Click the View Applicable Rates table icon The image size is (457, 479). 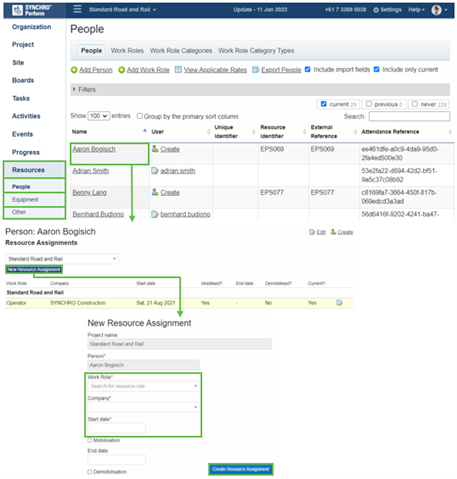[x=178, y=69]
